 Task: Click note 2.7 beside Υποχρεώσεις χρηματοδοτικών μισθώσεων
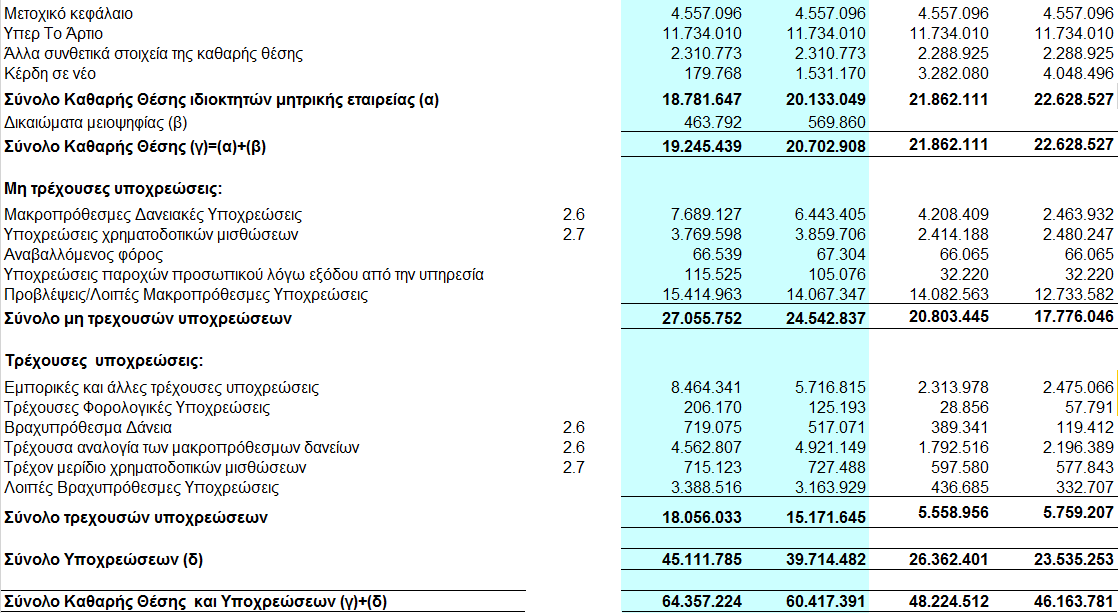573,235
